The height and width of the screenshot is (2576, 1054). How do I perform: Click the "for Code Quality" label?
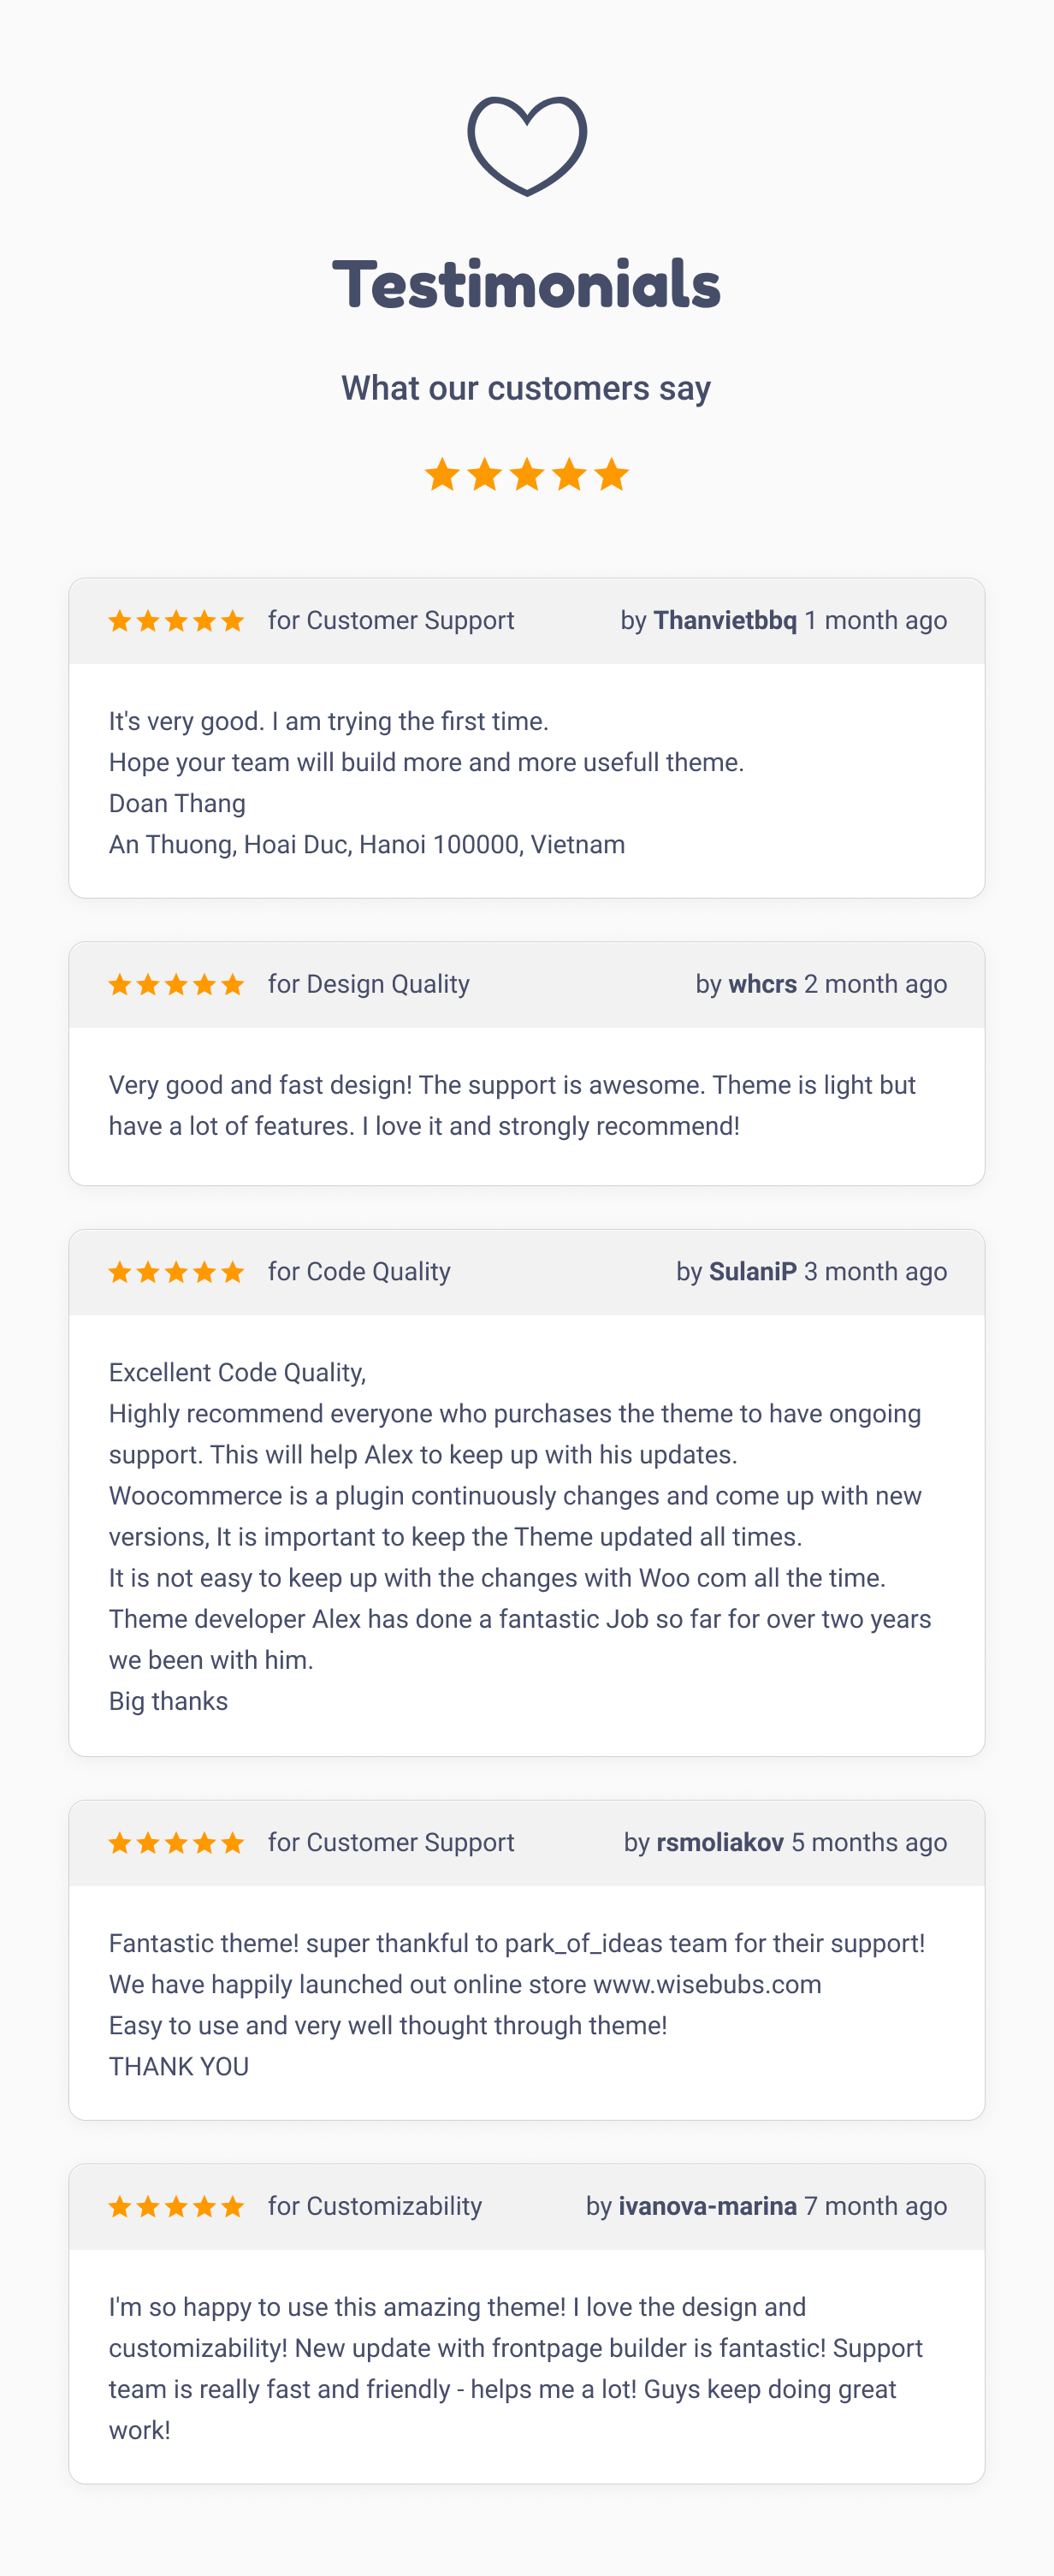[359, 1272]
